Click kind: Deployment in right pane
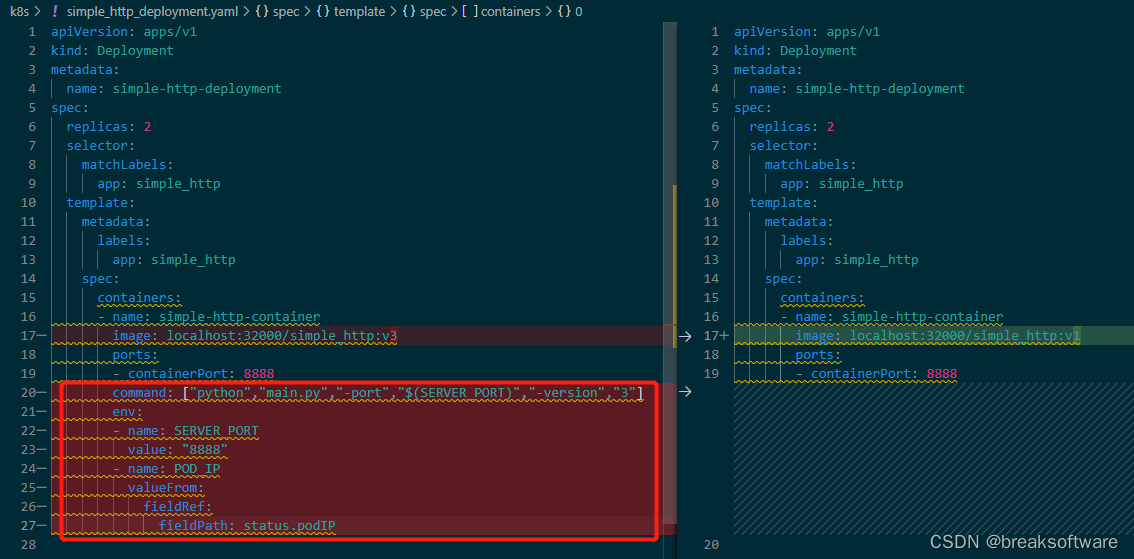Image resolution: width=1134 pixels, height=559 pixels. [x=795, y=51]
